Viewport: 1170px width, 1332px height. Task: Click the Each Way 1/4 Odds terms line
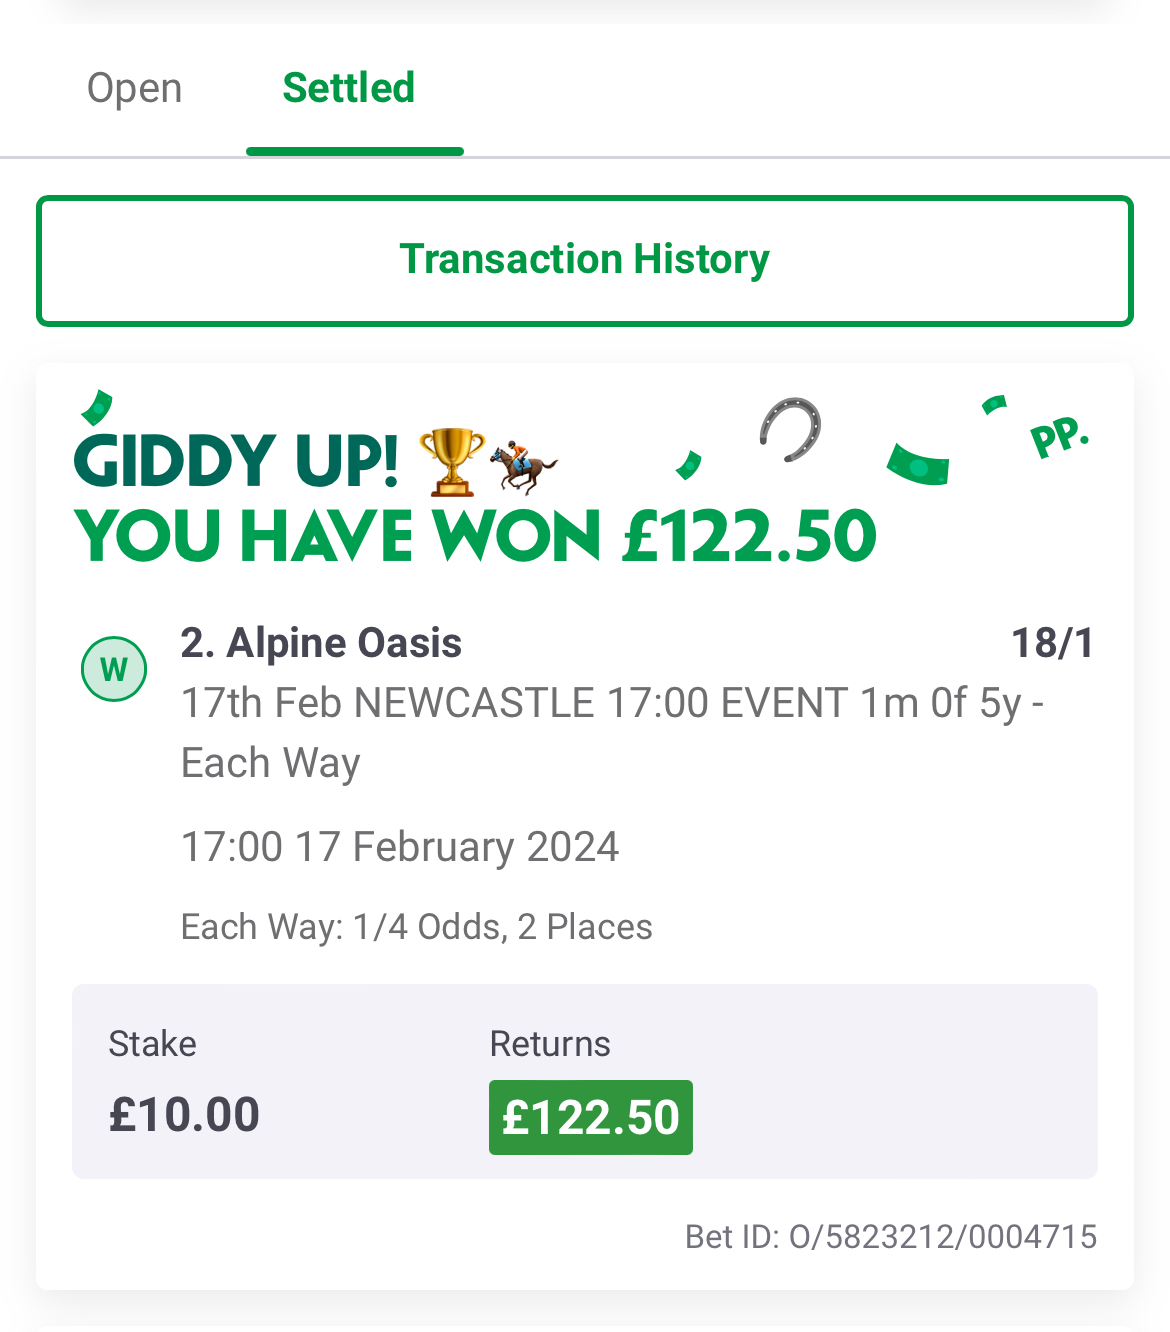coord(417,927)
